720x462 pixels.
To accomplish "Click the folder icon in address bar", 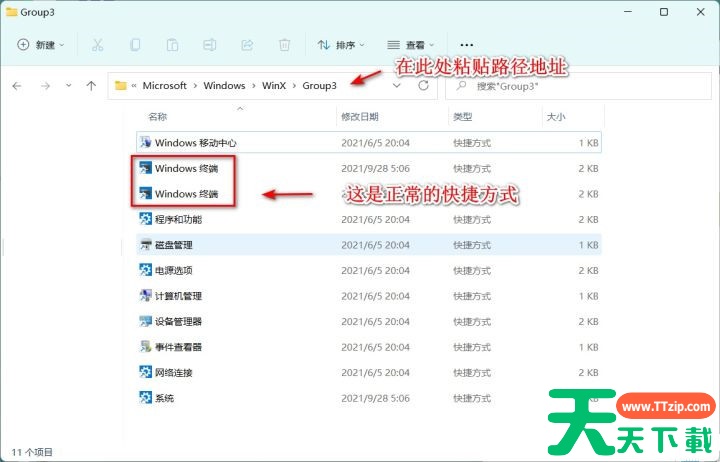I will pyautogui.click(x=121, y=85).
